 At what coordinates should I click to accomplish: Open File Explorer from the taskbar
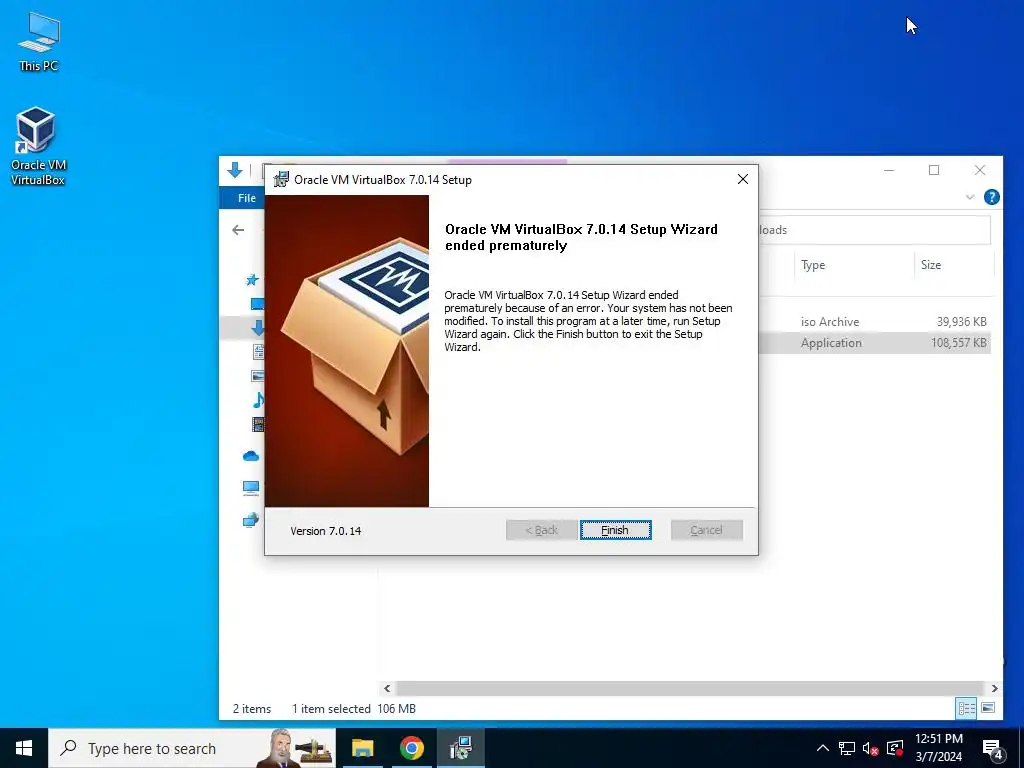pyautogui.click(x=362, y=748)
